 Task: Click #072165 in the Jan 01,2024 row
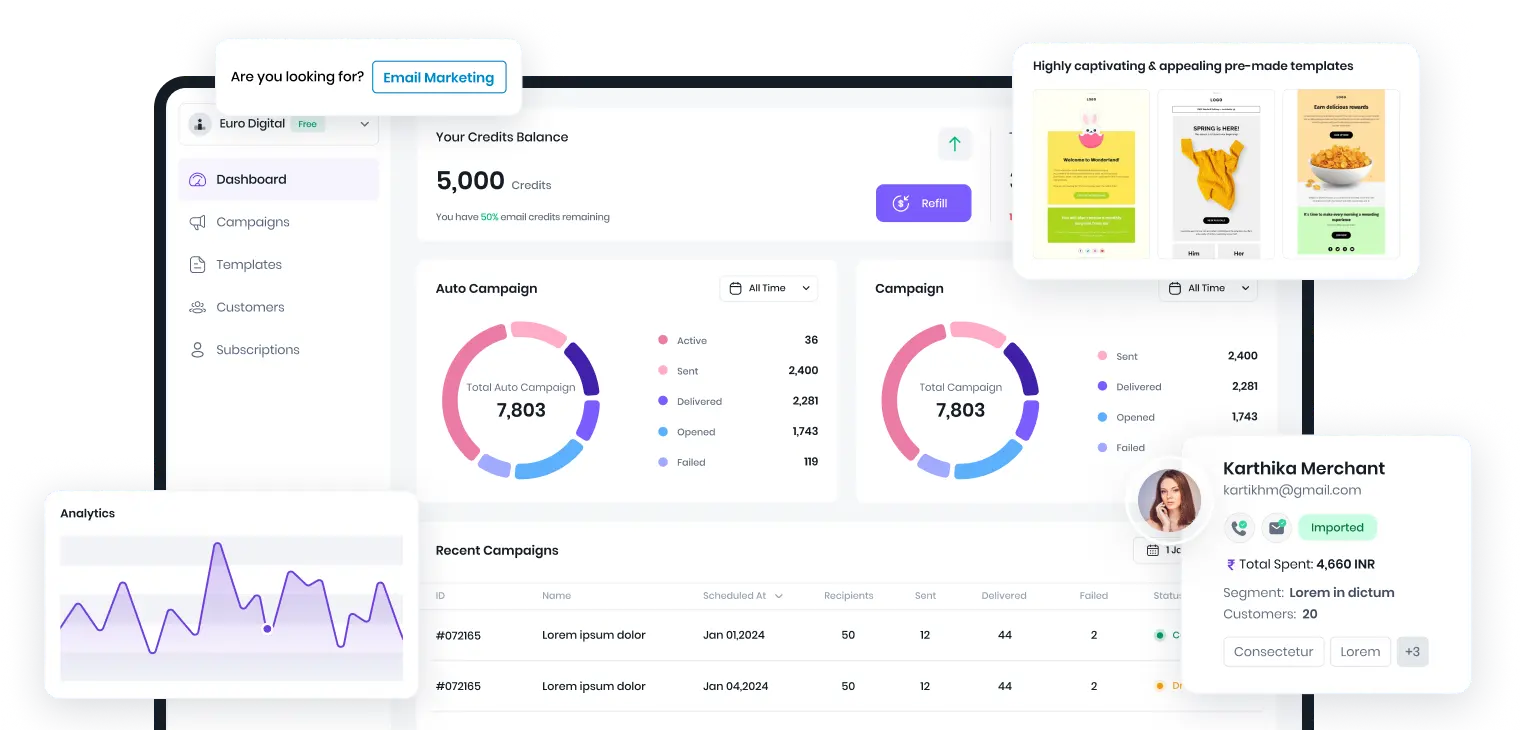[x=458, y=635]
